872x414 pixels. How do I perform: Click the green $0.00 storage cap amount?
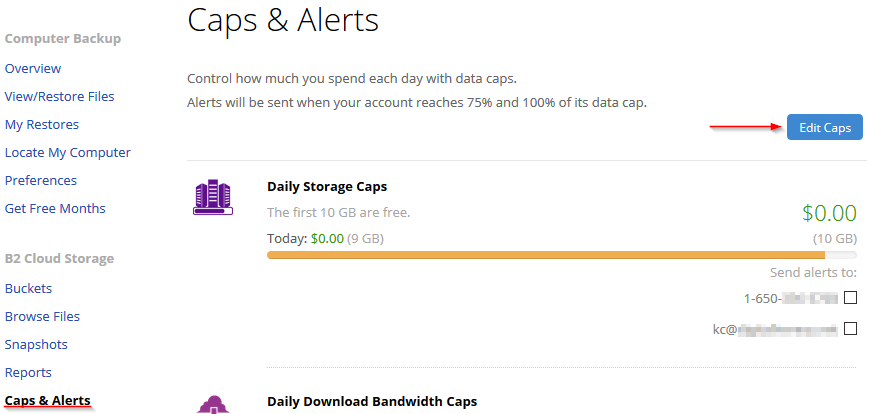[829, 213]
